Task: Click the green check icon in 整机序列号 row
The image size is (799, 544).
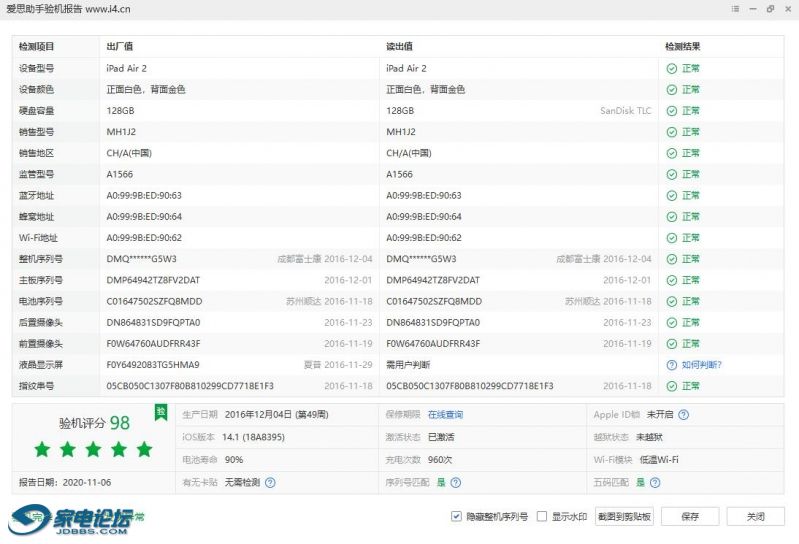Action: pyautogui.click(x=672, y=259)
